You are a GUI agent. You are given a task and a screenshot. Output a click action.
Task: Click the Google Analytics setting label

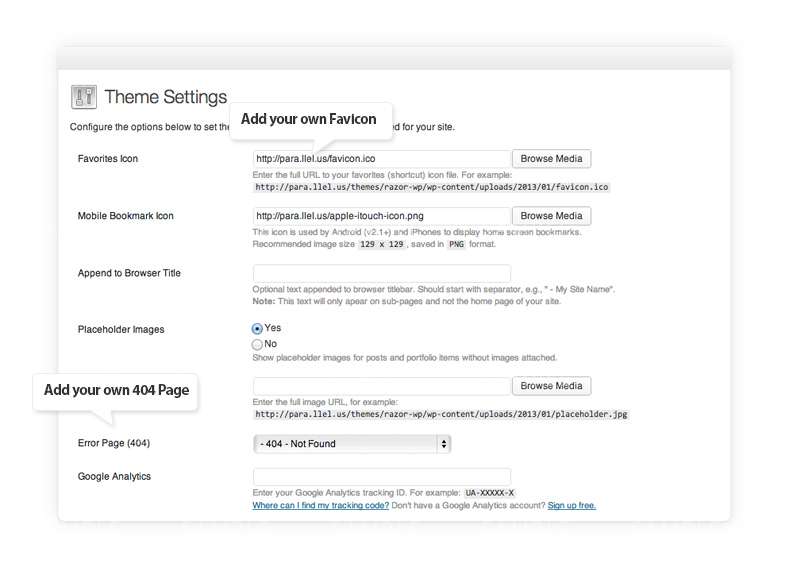click(x=114, y=477)
